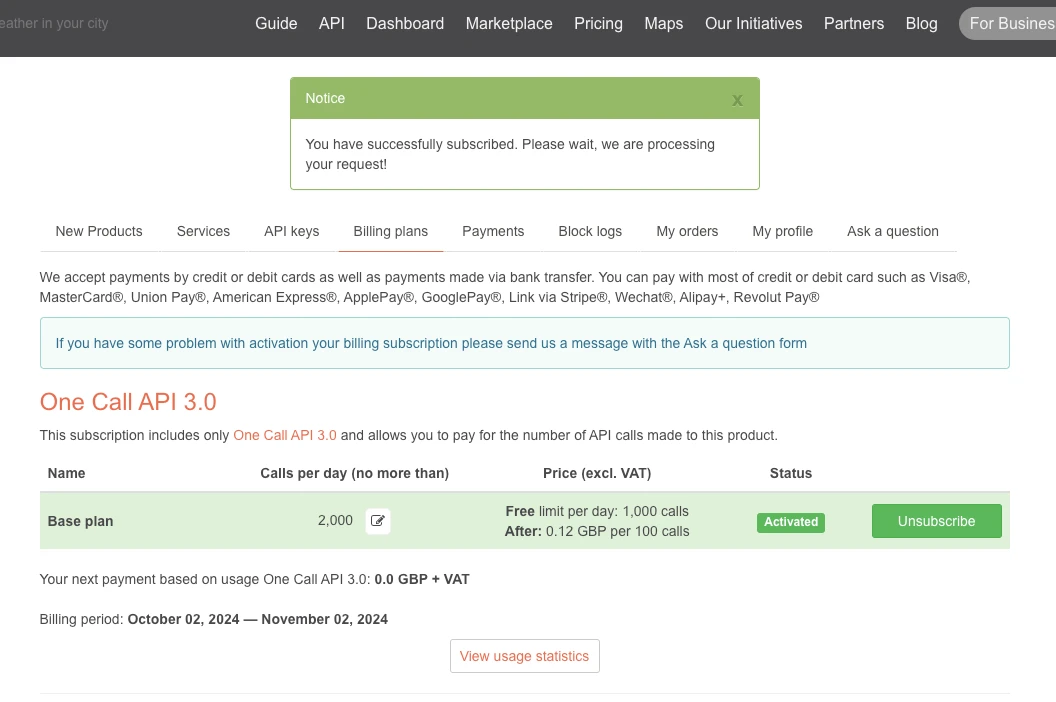Image resolution: width=1056 pixels, height=702 pixels.
Task: Open View usage statistics
Action: coord(524,656)
